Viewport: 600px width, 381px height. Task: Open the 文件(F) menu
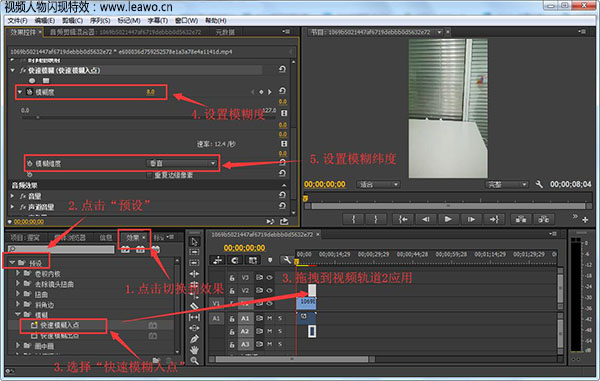[18, 20]
